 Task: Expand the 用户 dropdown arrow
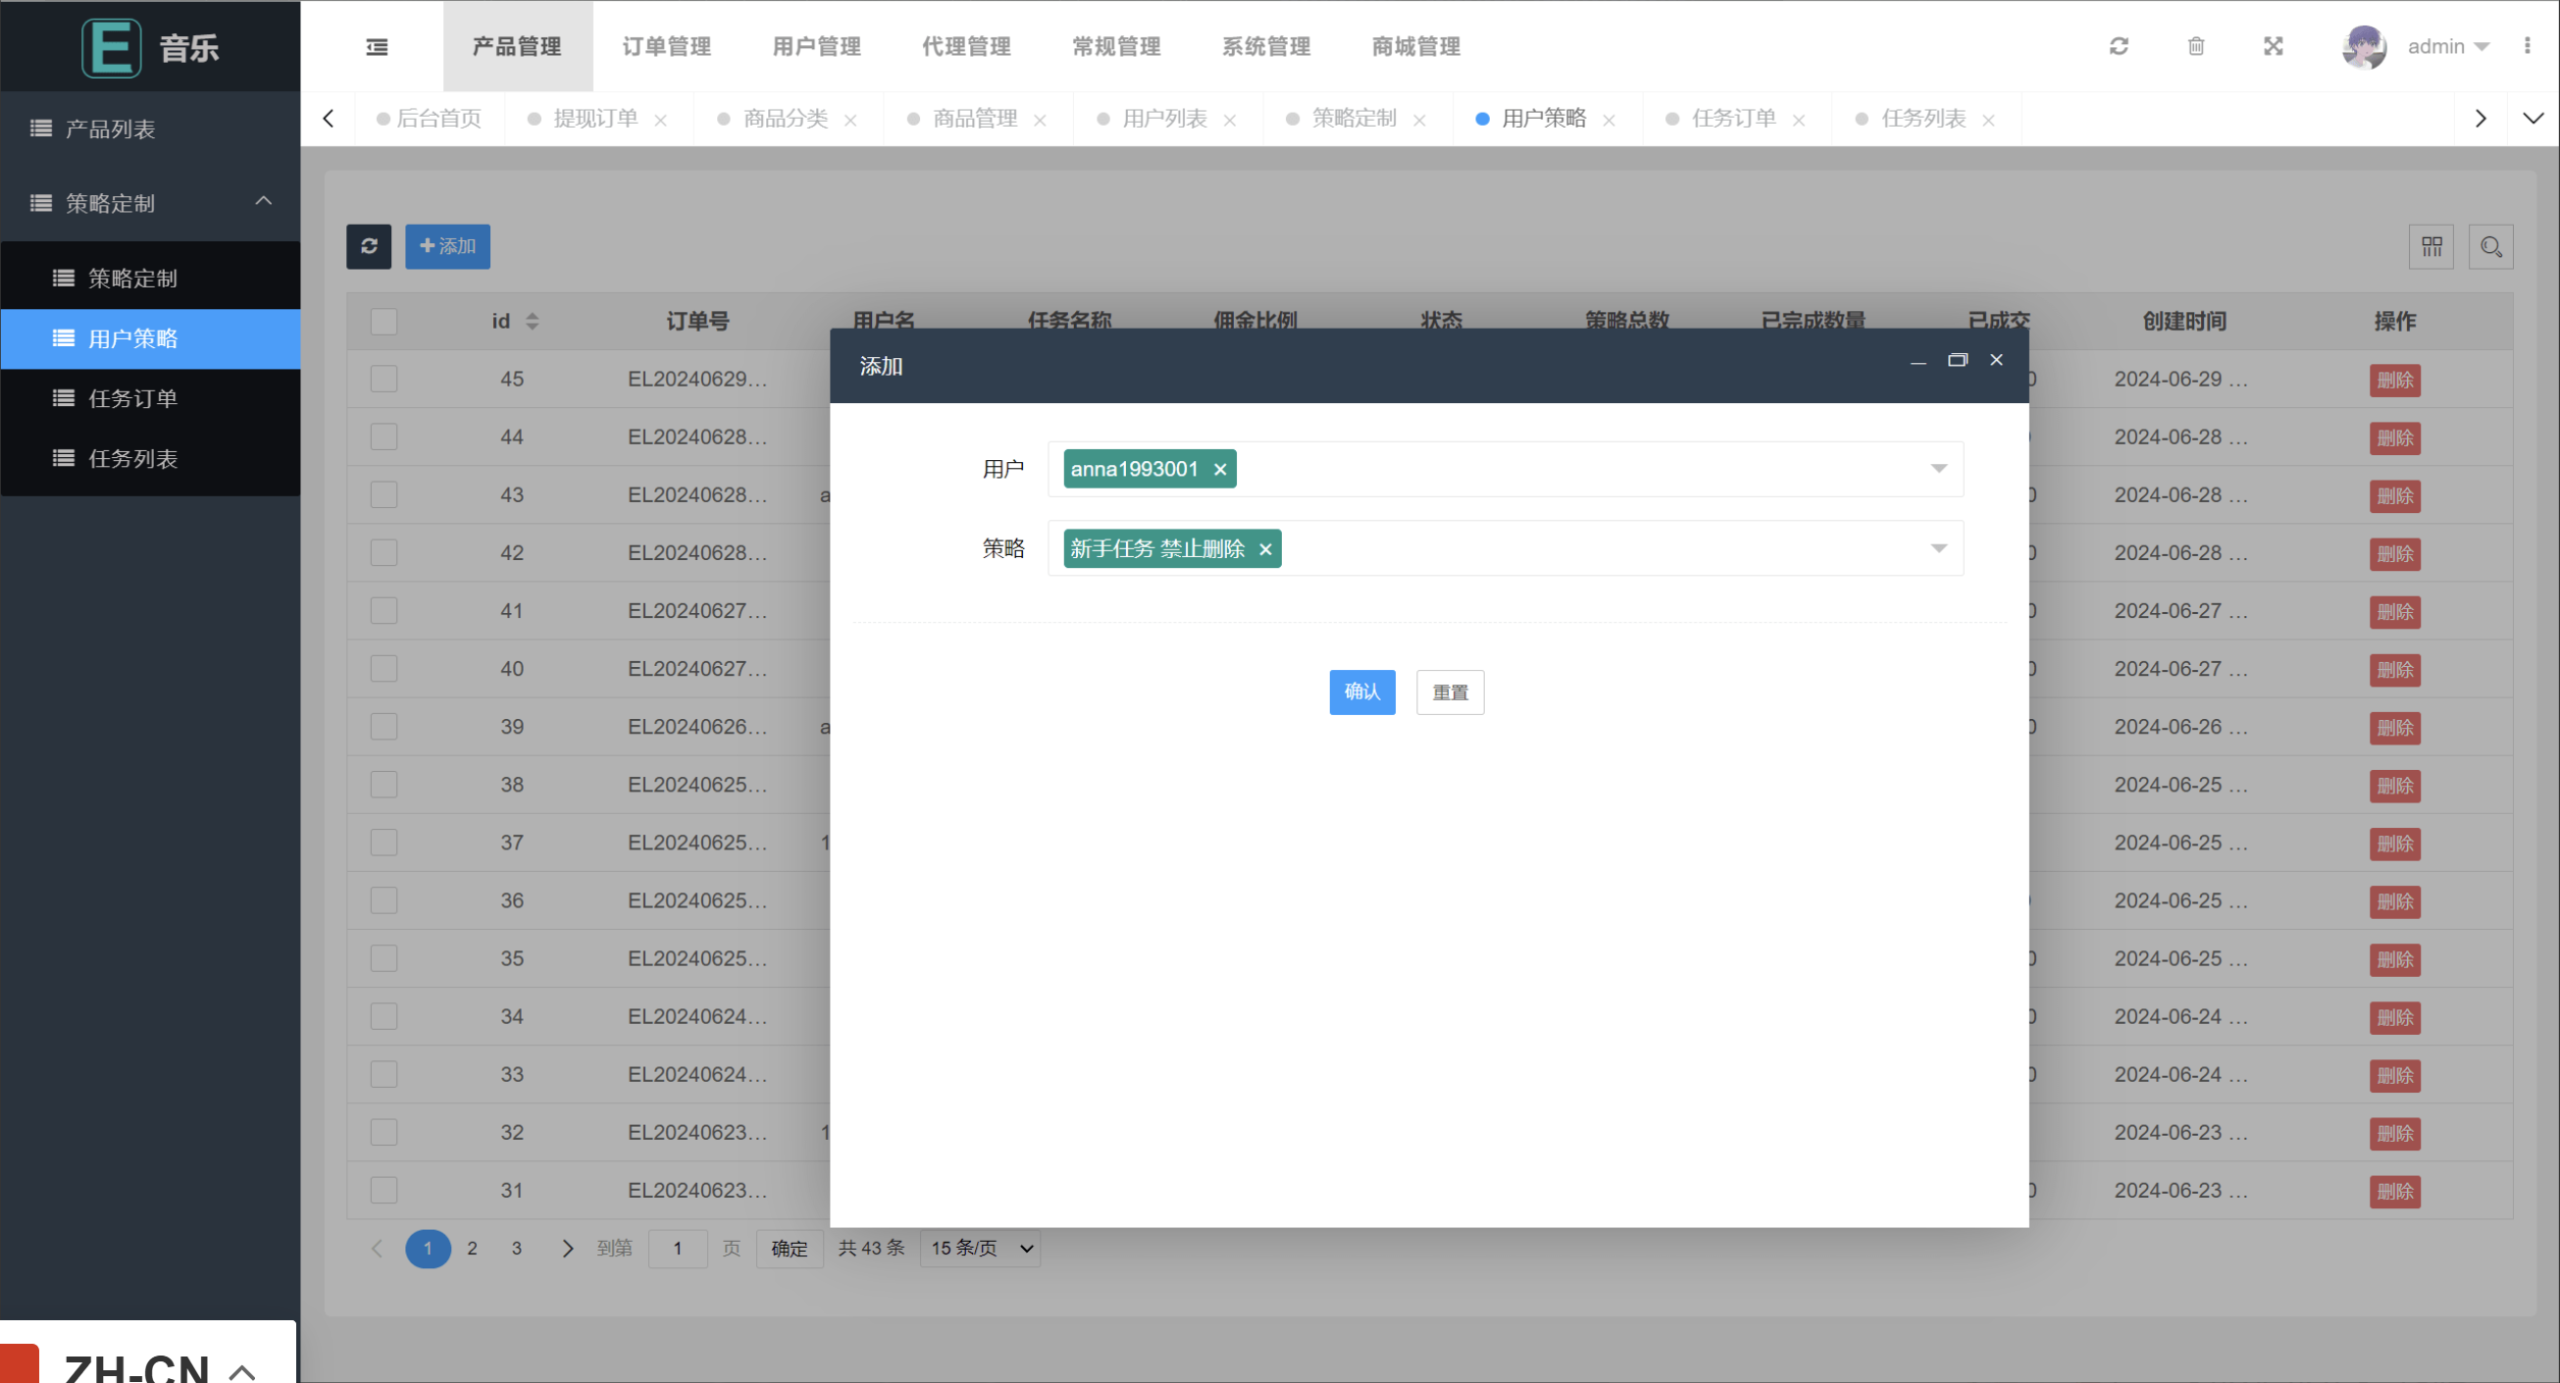[1938, 469]
